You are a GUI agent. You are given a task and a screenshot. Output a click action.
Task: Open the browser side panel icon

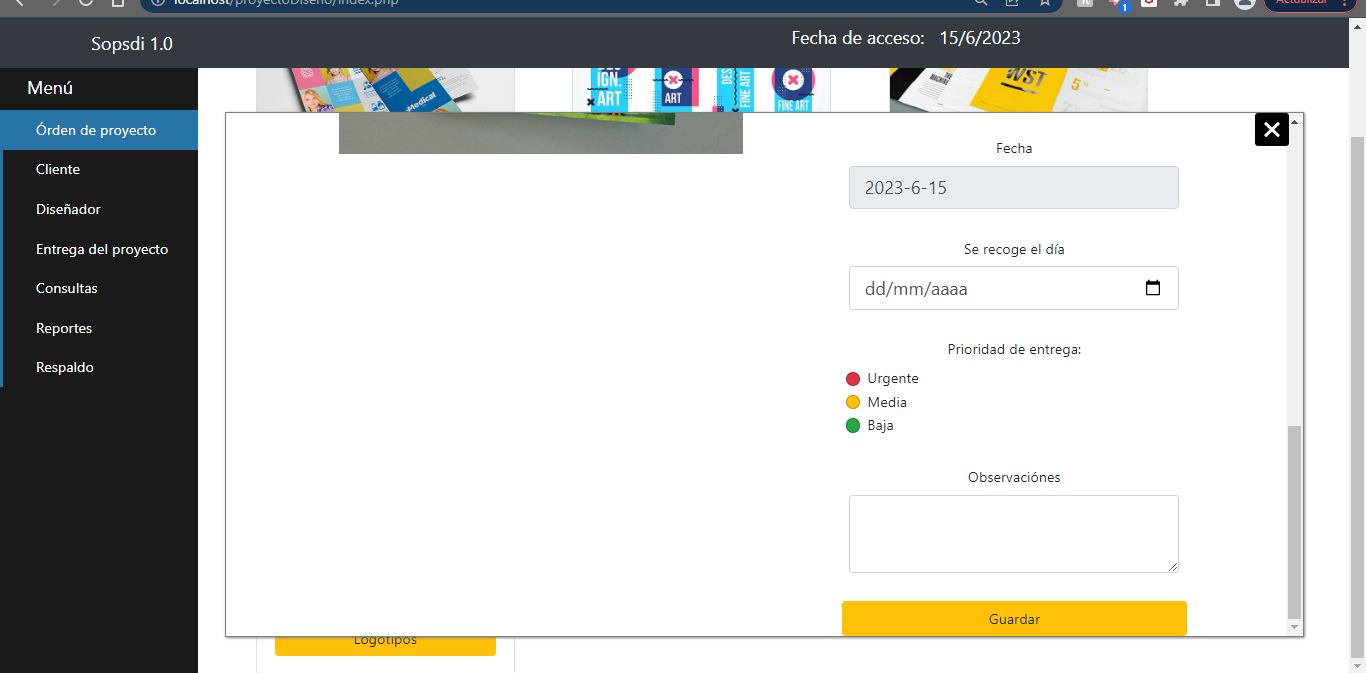(1213, 3)
